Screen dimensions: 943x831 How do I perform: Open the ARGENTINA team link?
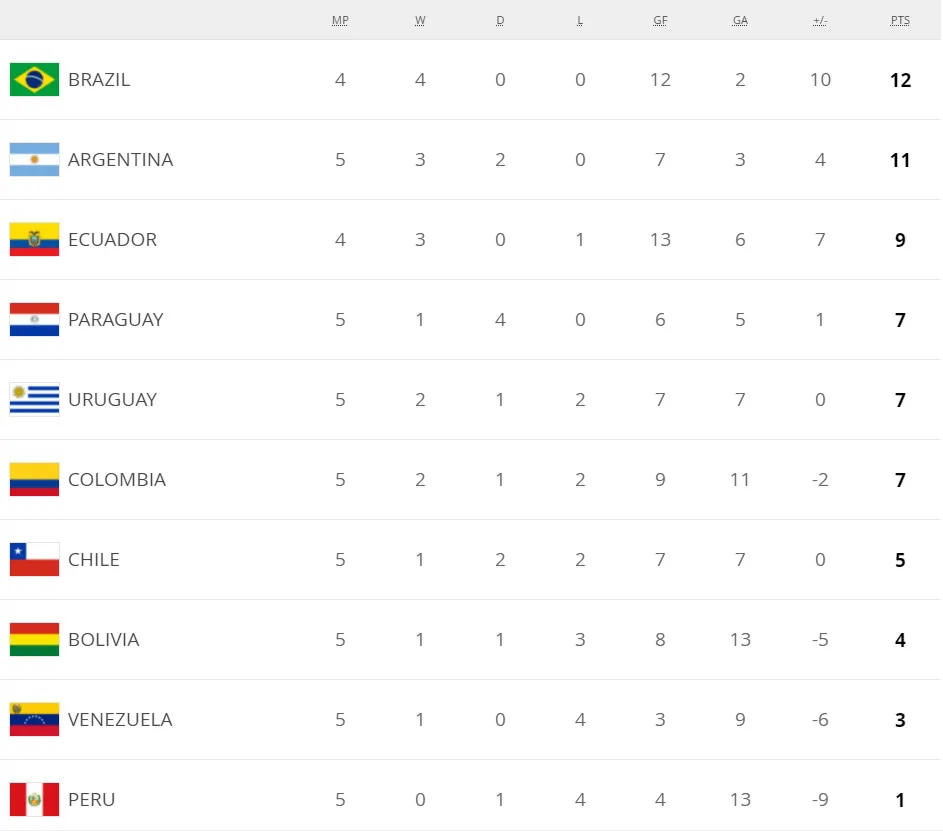[x=121, y=159]
